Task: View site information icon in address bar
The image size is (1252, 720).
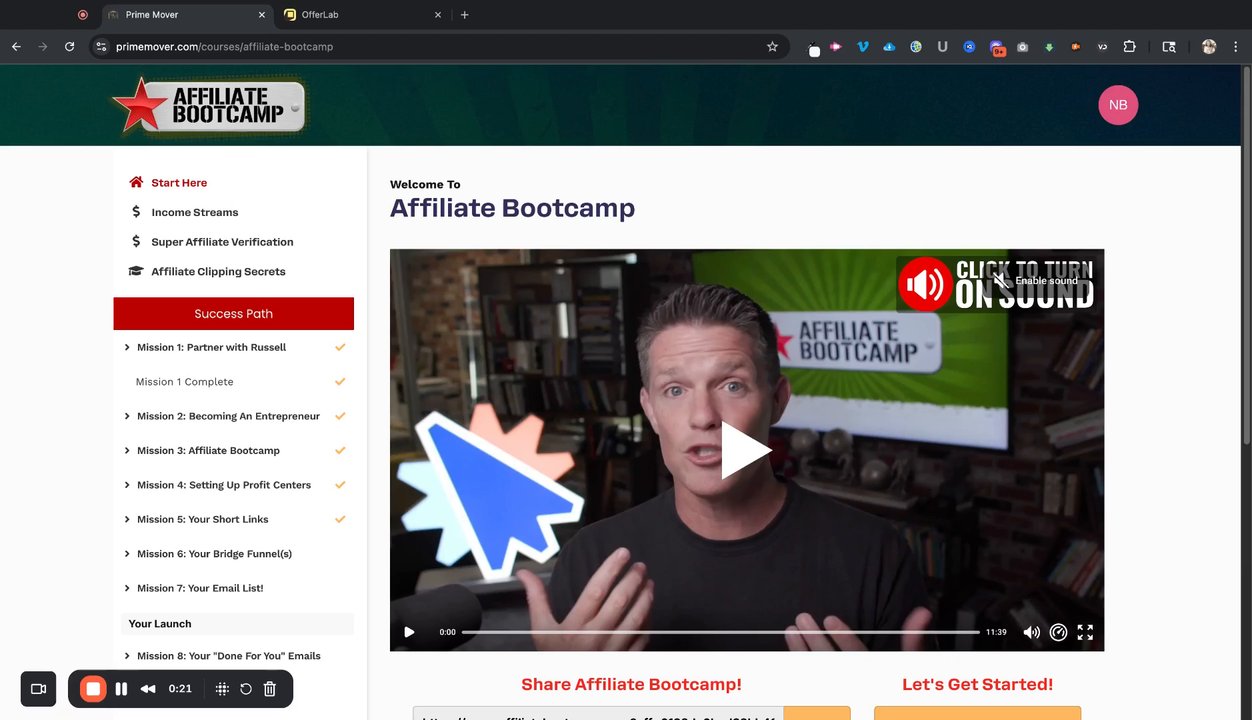Action: pos(101,46)
